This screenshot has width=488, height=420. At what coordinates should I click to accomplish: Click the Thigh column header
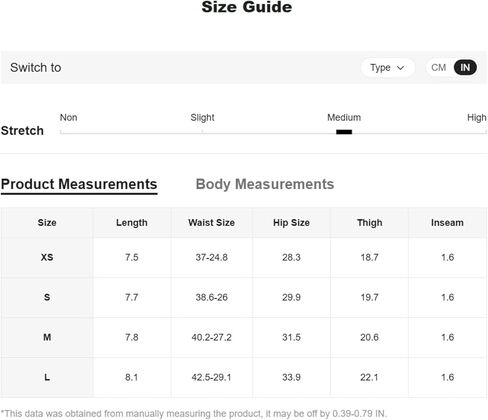coord(369,223)
